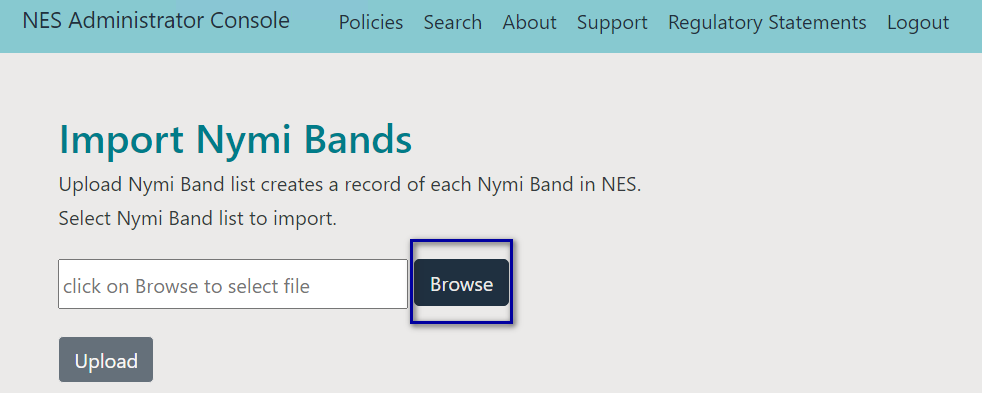Click the Browse button
This screenshot has height=393, width=982.
coord(462,283)
